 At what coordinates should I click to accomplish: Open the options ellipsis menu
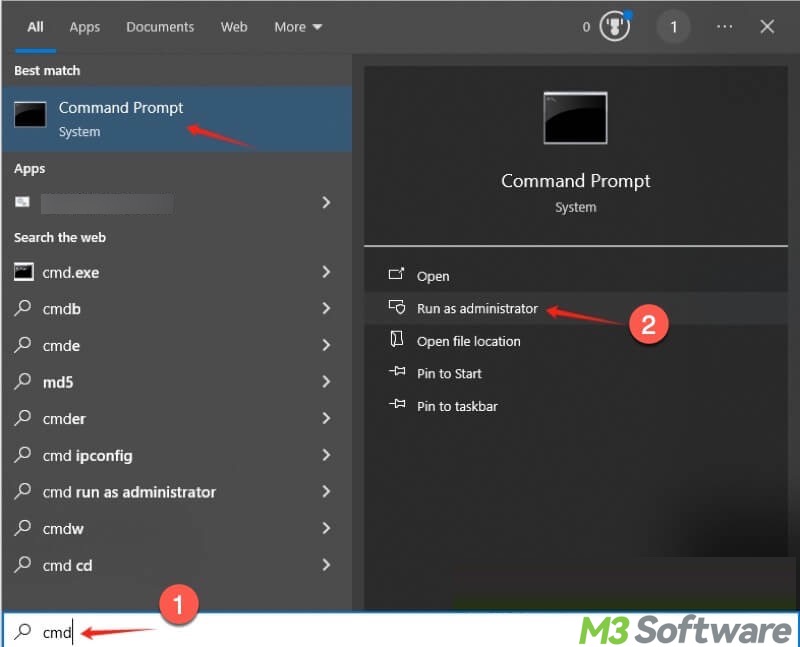coord(726,27)
